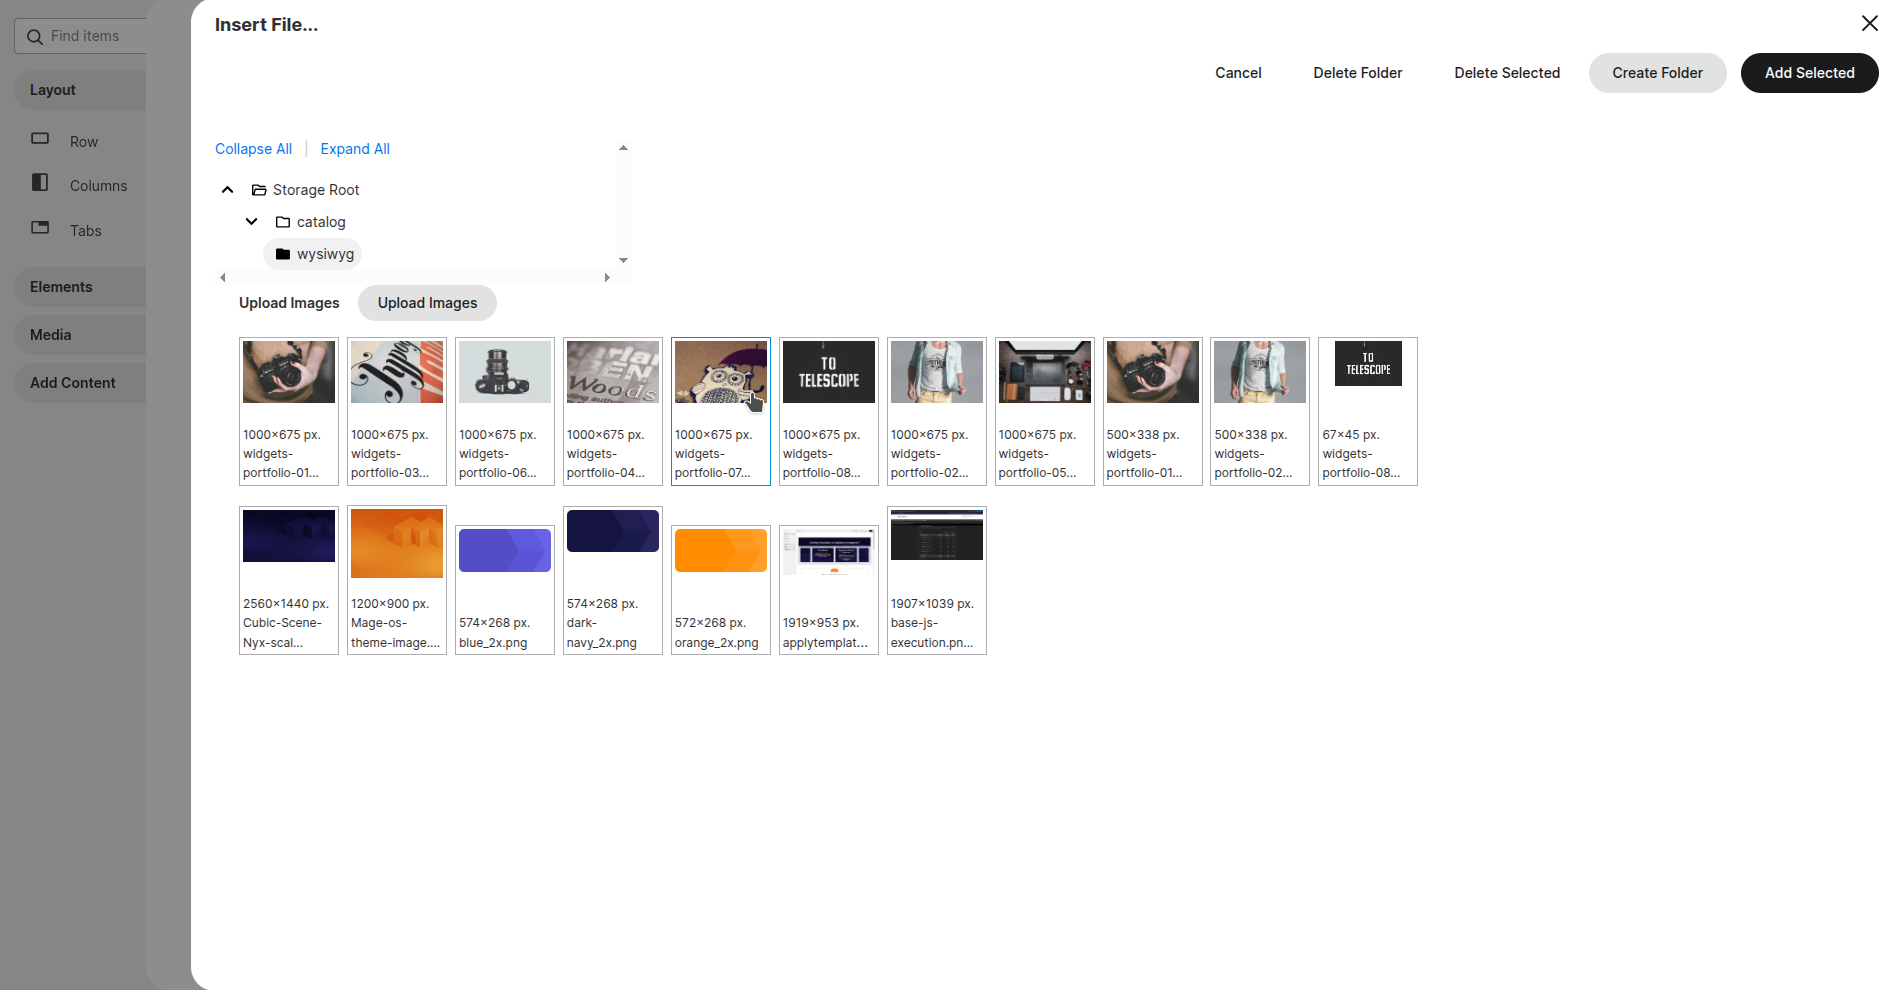Image resolution: width=1891 pixels, height=990 pixels.
Task: Toggle selection of the widgets-portfolio-07 image
Action: pos(720,371)
